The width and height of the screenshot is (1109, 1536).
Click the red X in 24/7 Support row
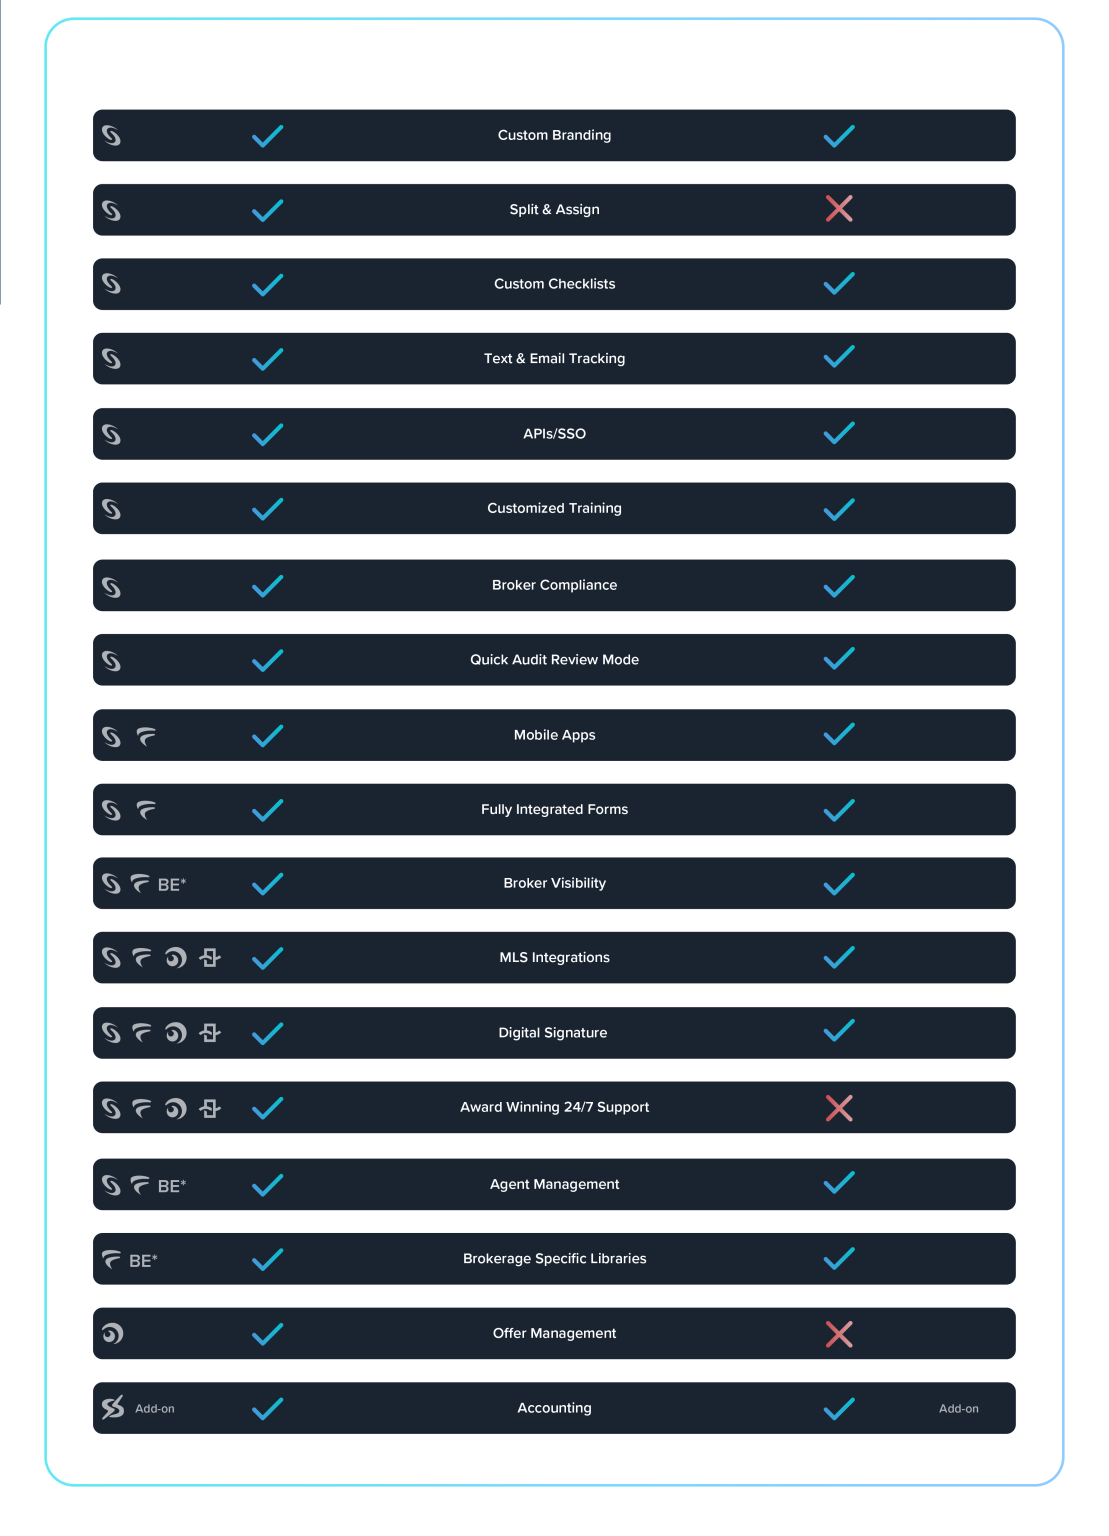coord(839,1108)
